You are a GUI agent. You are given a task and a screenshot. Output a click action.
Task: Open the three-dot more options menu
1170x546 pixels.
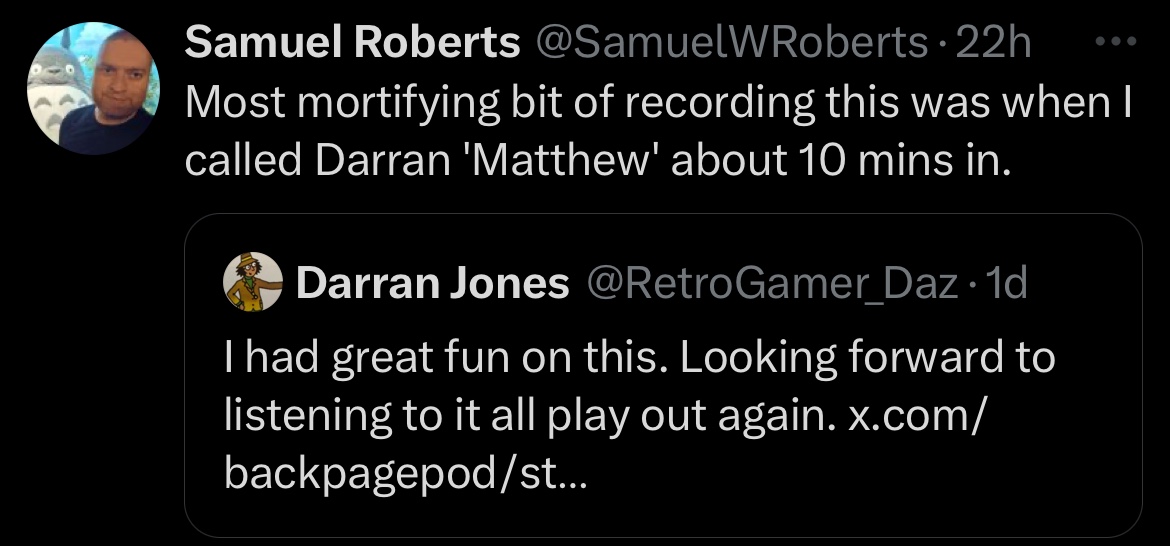point(1116,43)
